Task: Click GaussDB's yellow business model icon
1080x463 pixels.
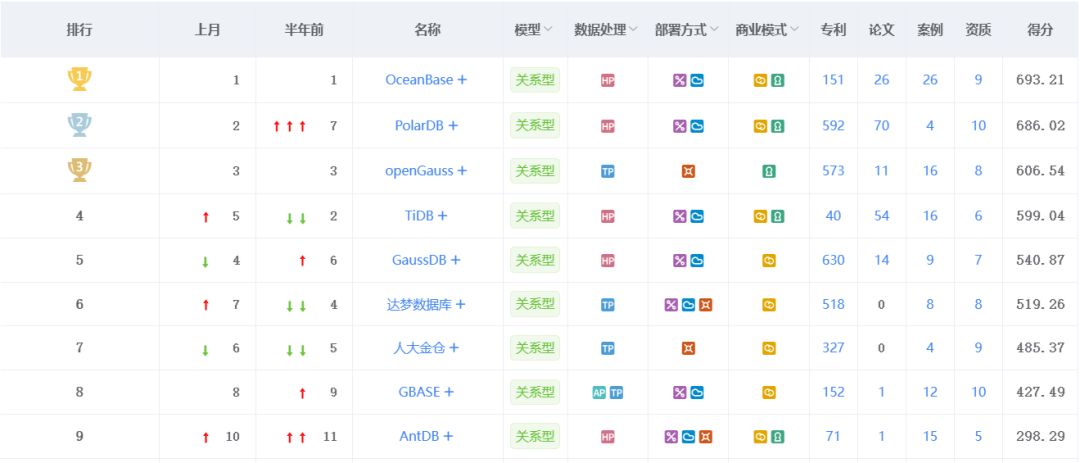Action: pyautogui.click(x=769, y=260)
